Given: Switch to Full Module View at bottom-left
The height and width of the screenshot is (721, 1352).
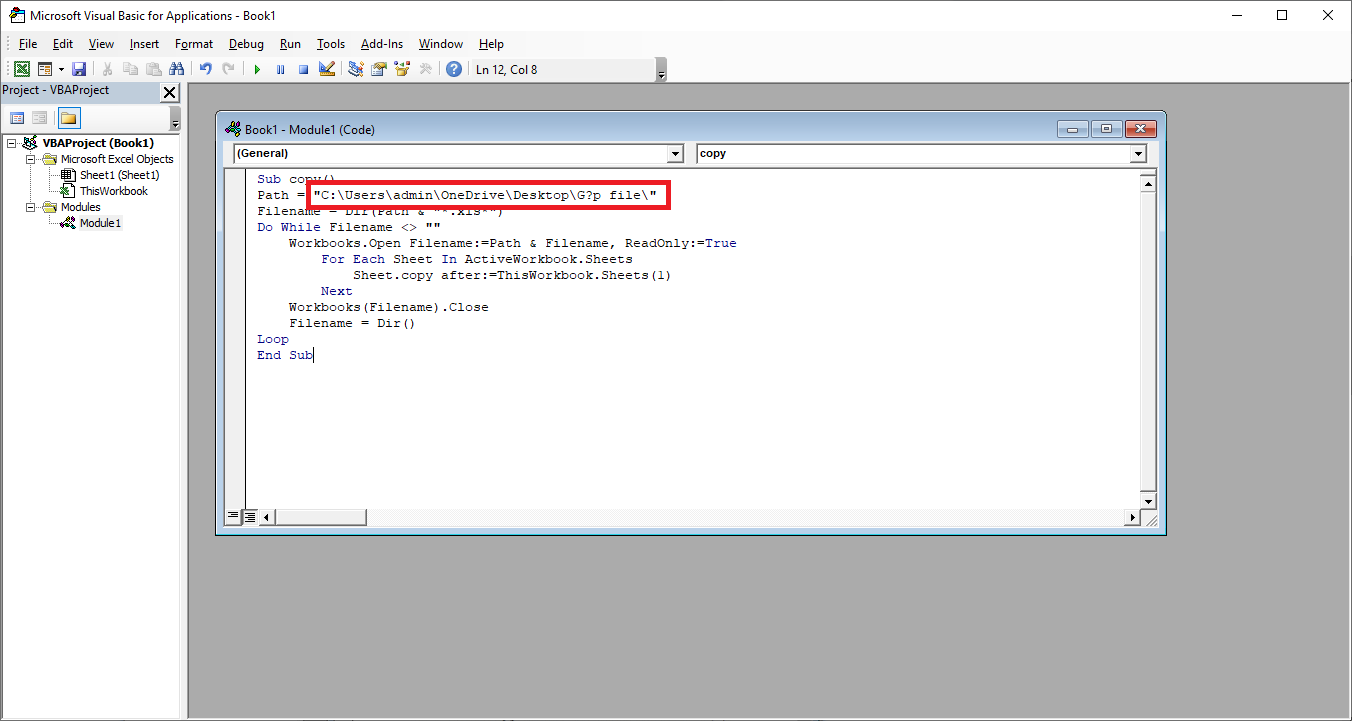Looking at the screenshot, I should point(250,517).
